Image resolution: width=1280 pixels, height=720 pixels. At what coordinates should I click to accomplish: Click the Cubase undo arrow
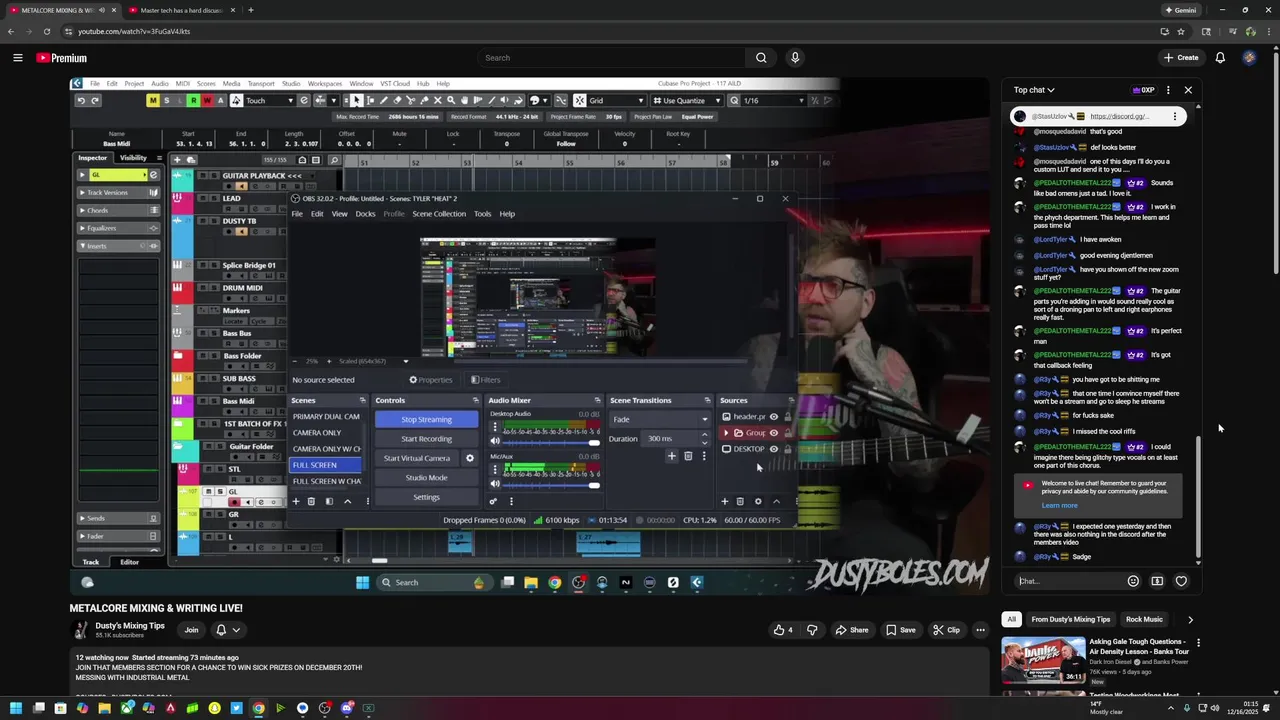[81, 100]
